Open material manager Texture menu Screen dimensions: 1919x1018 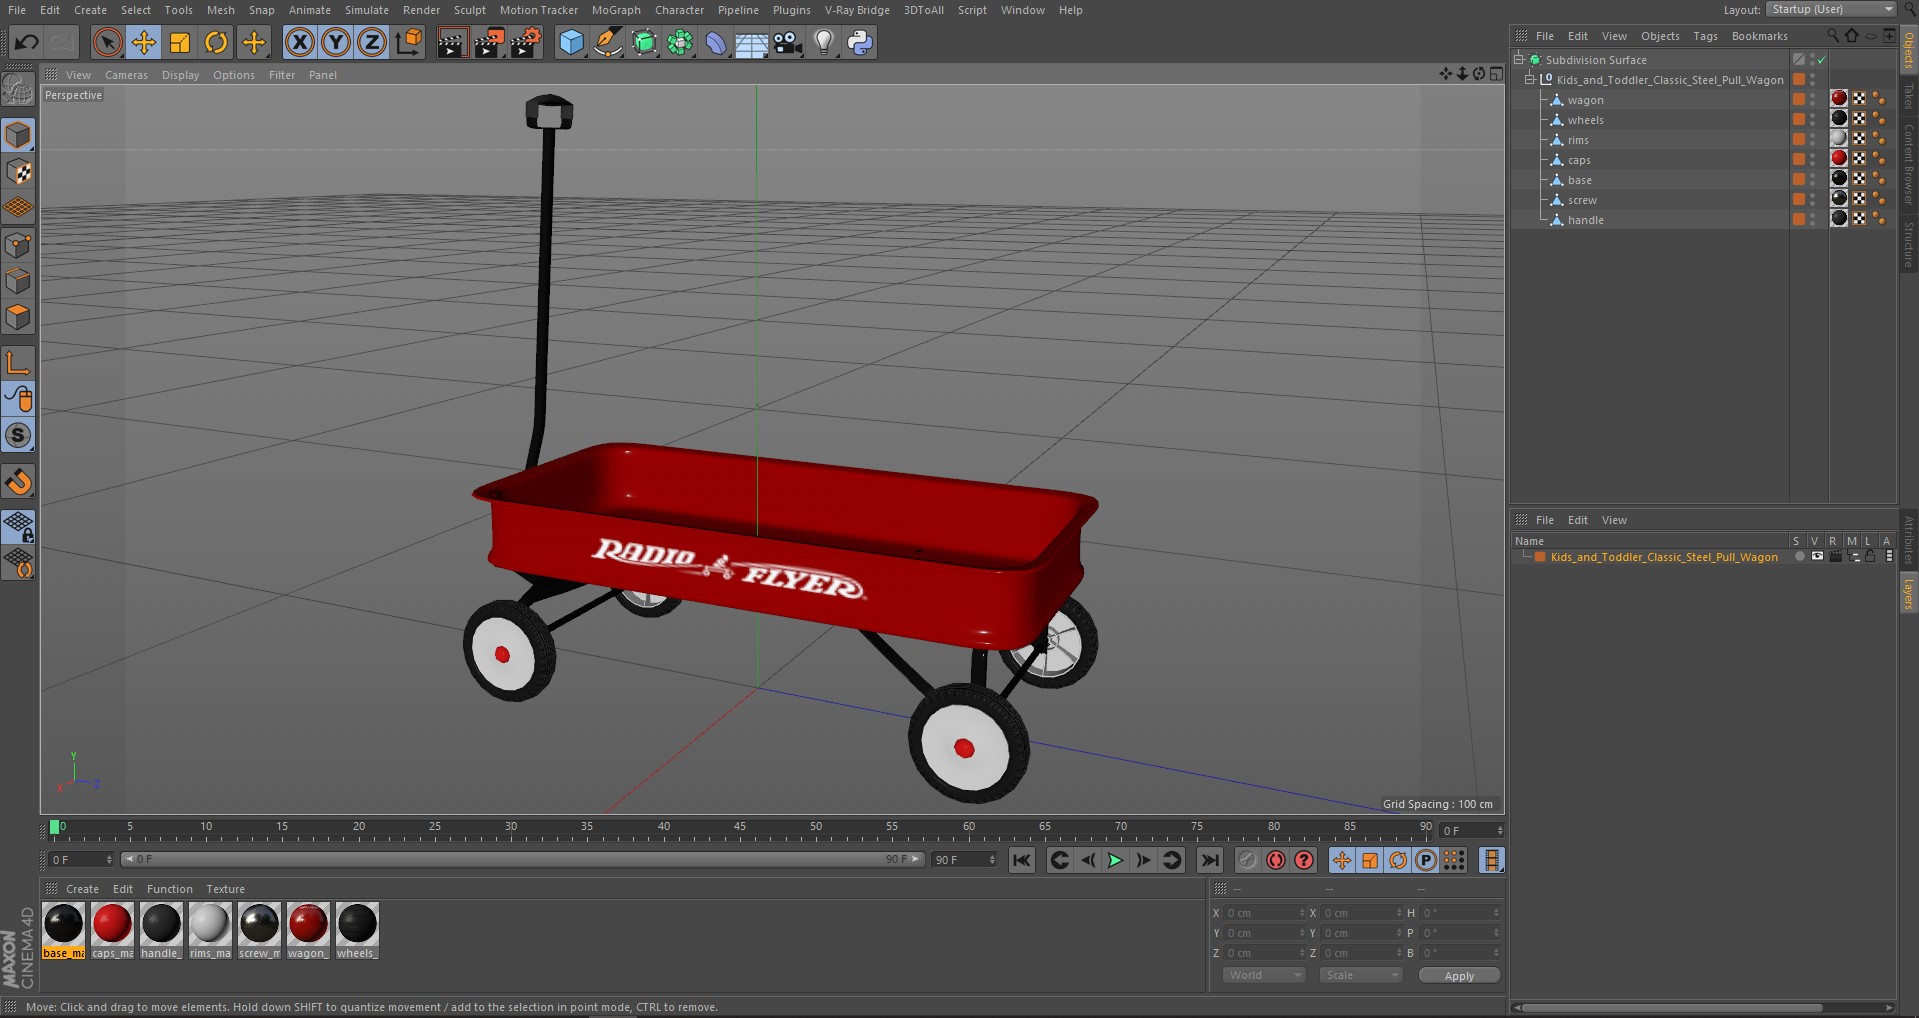coord(225,889)
